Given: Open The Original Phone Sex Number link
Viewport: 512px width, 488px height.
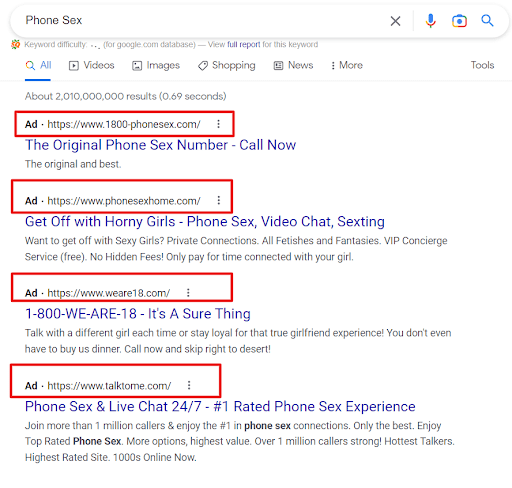Looking at the screenshot, I should click(x=160, y=145).
